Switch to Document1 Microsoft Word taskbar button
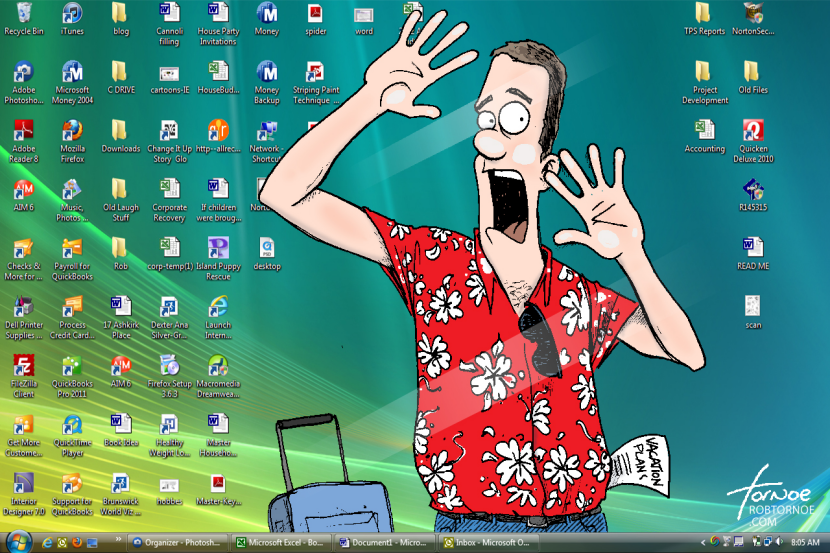 [383, 542]
